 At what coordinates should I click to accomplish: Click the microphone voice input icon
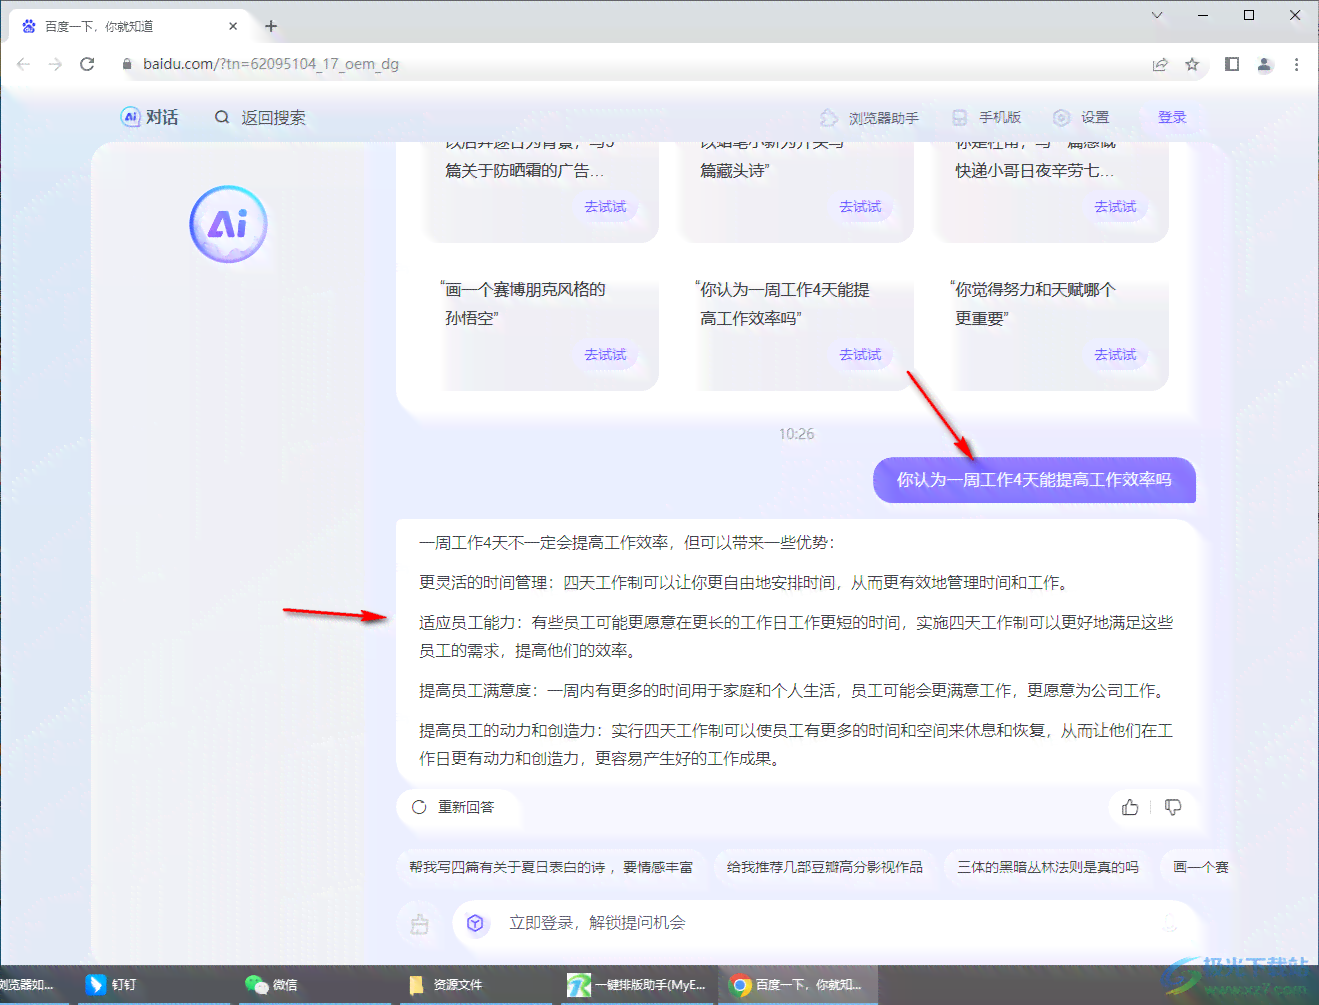click(x=1170, y=923)
